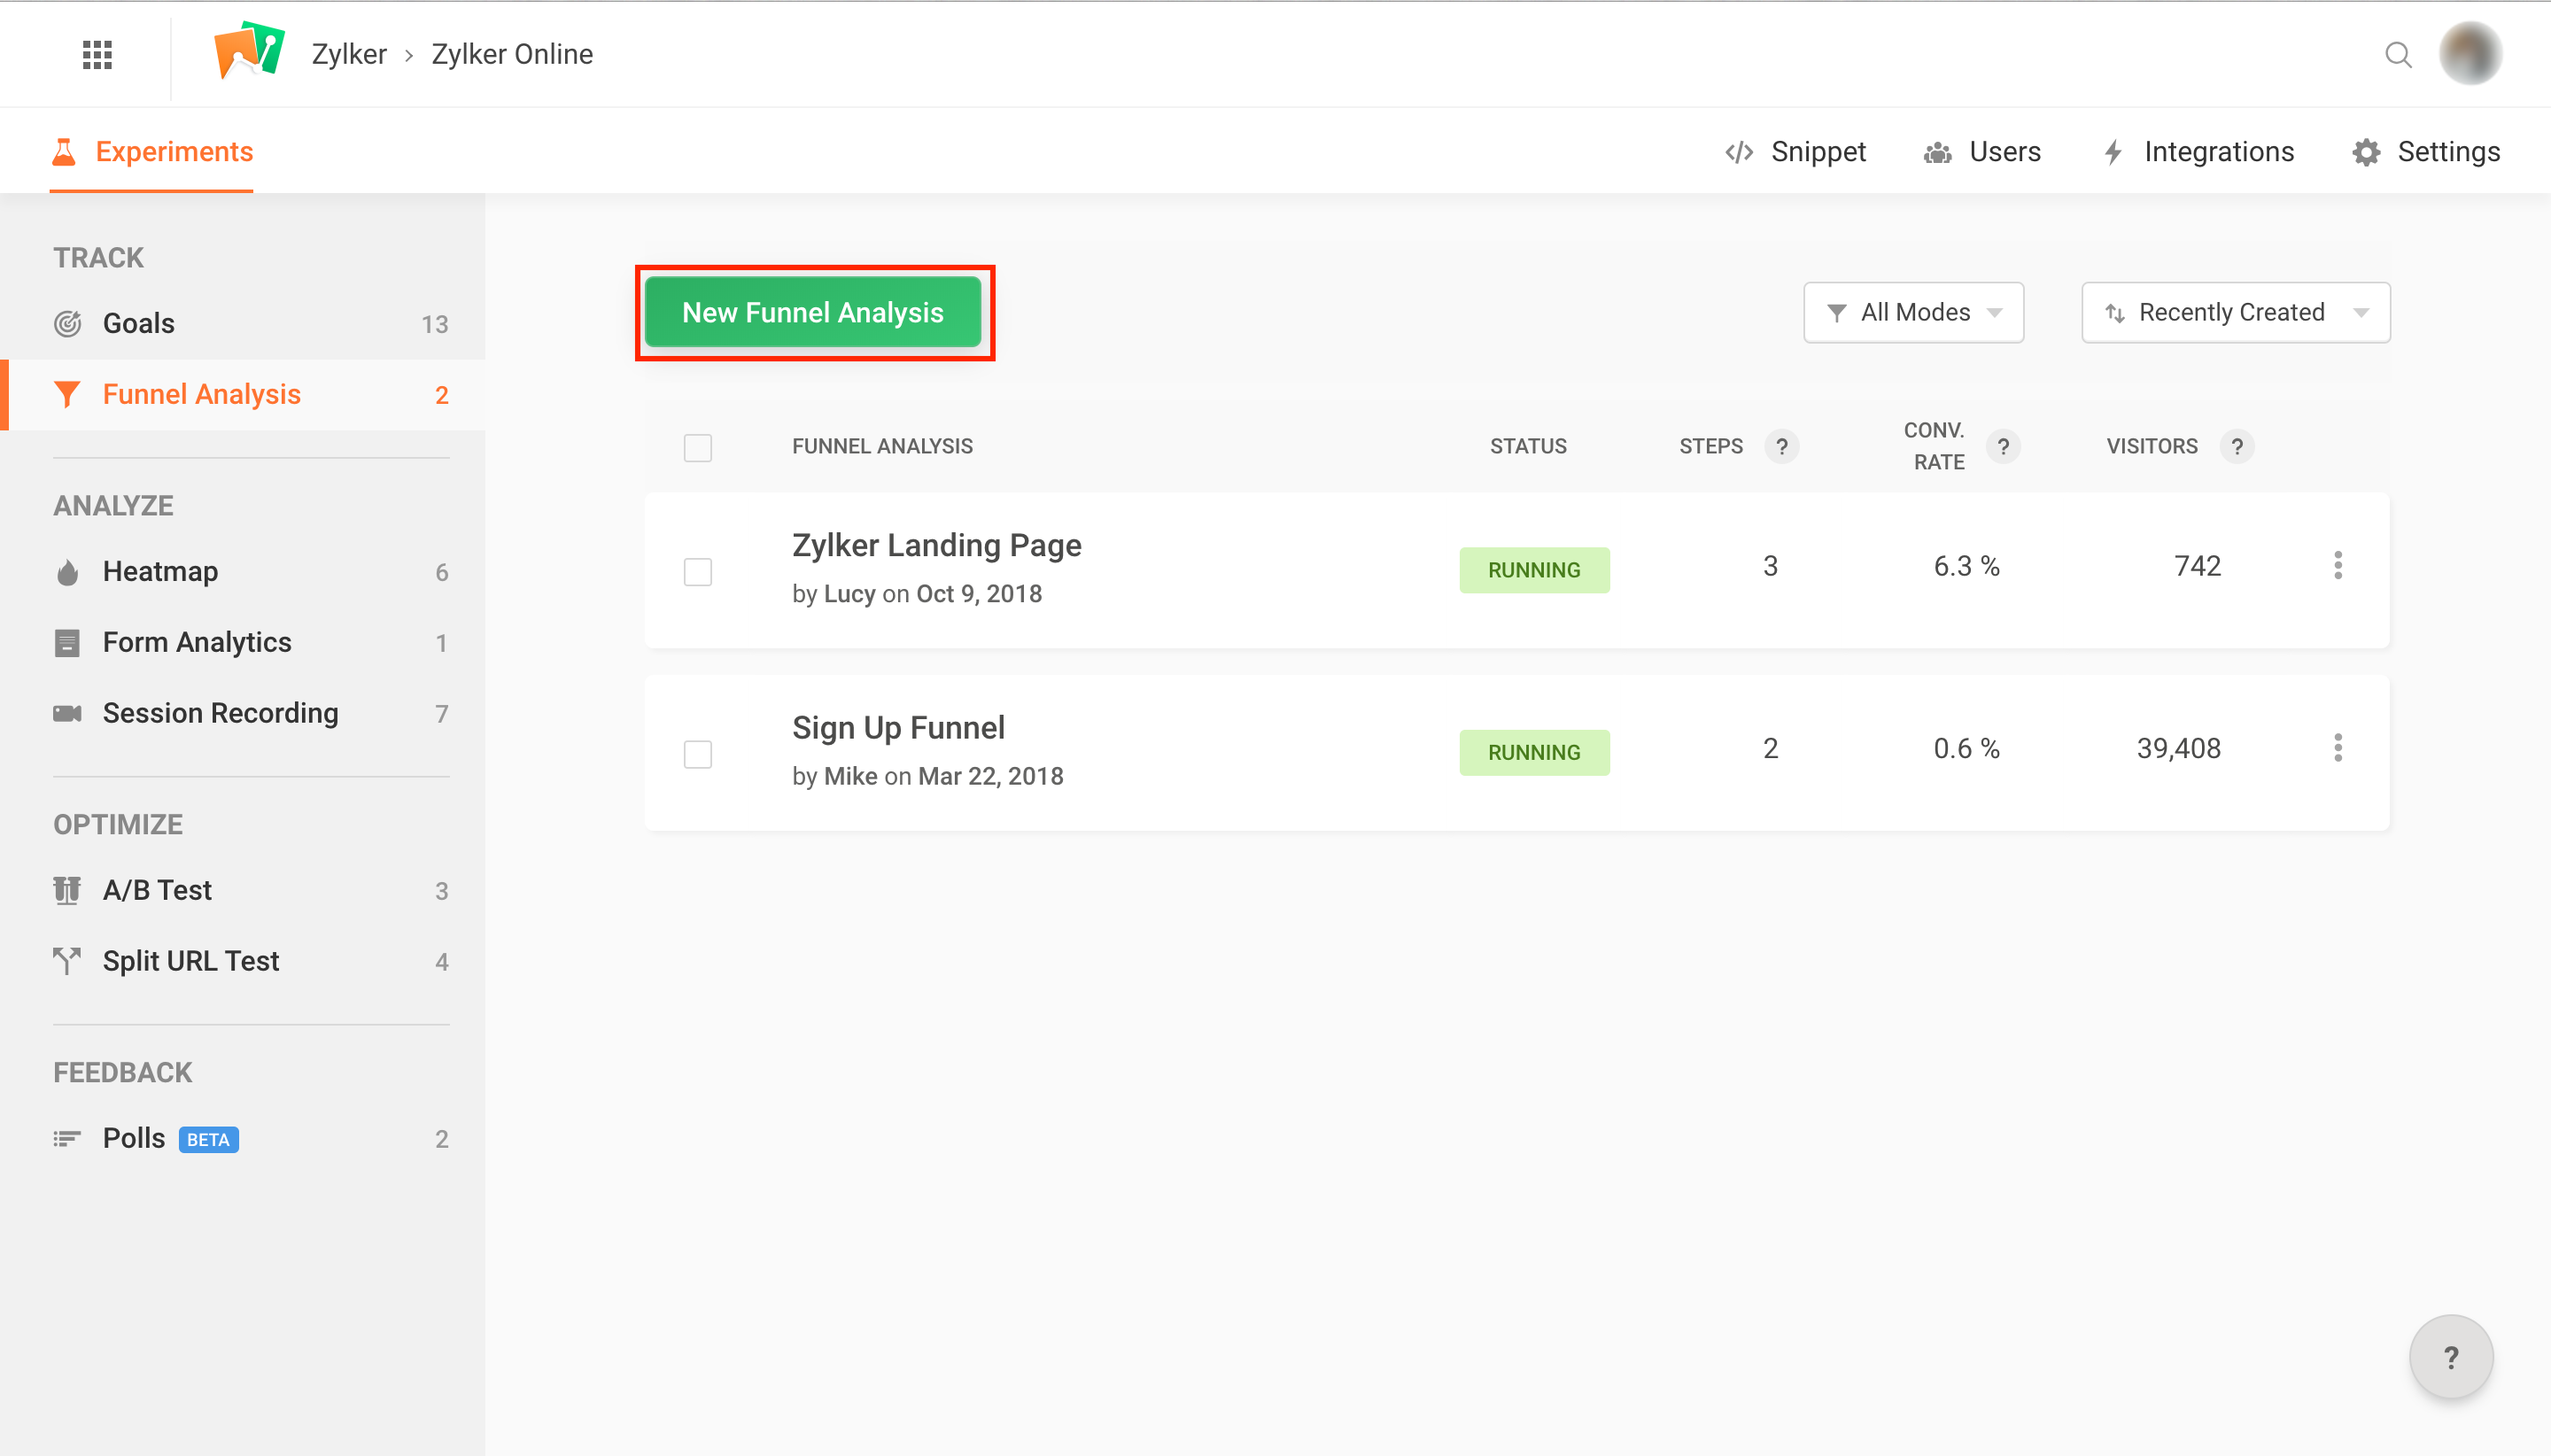
Task: Open the Settings page
Action: [x=2425, y=152]
